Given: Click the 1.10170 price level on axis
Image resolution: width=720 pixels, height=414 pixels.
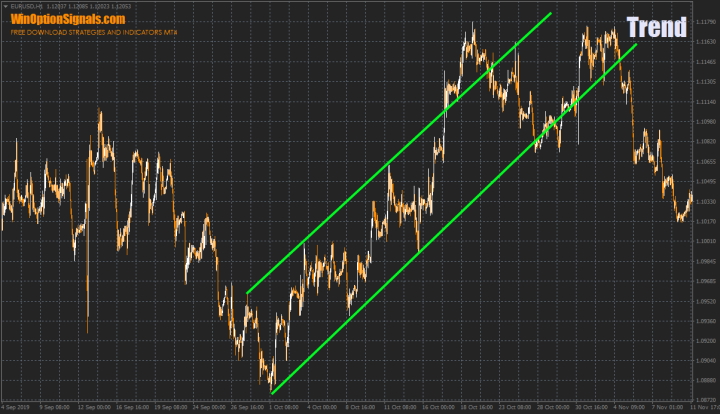Looking at the screenshot, I should pyautogui.click(x=704, y=221).
